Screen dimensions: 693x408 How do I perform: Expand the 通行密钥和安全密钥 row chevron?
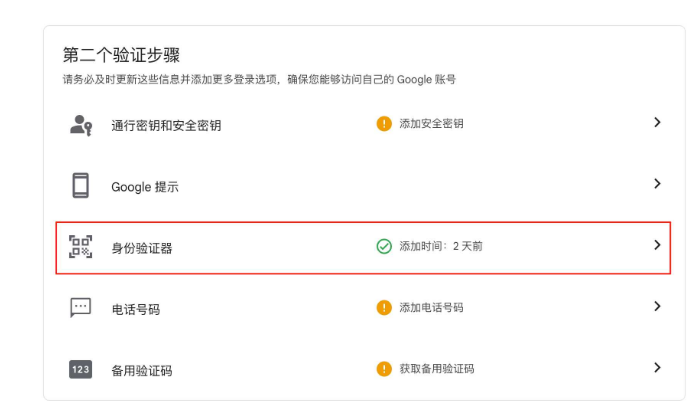pos(657,123)
